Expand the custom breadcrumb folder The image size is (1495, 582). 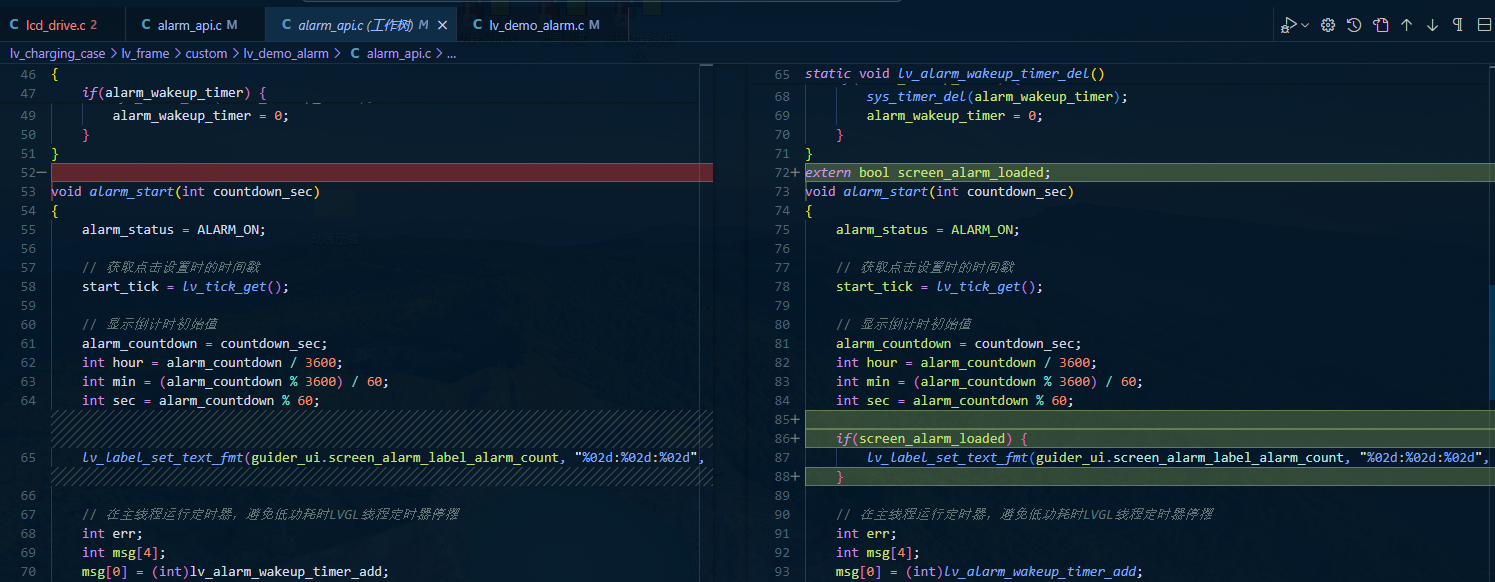click(x=207, y=54)
